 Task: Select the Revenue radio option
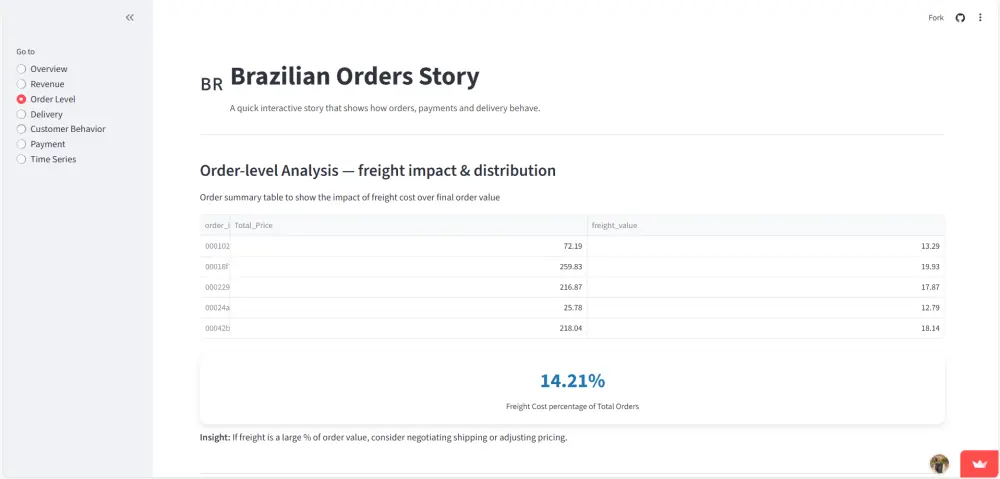22,84
